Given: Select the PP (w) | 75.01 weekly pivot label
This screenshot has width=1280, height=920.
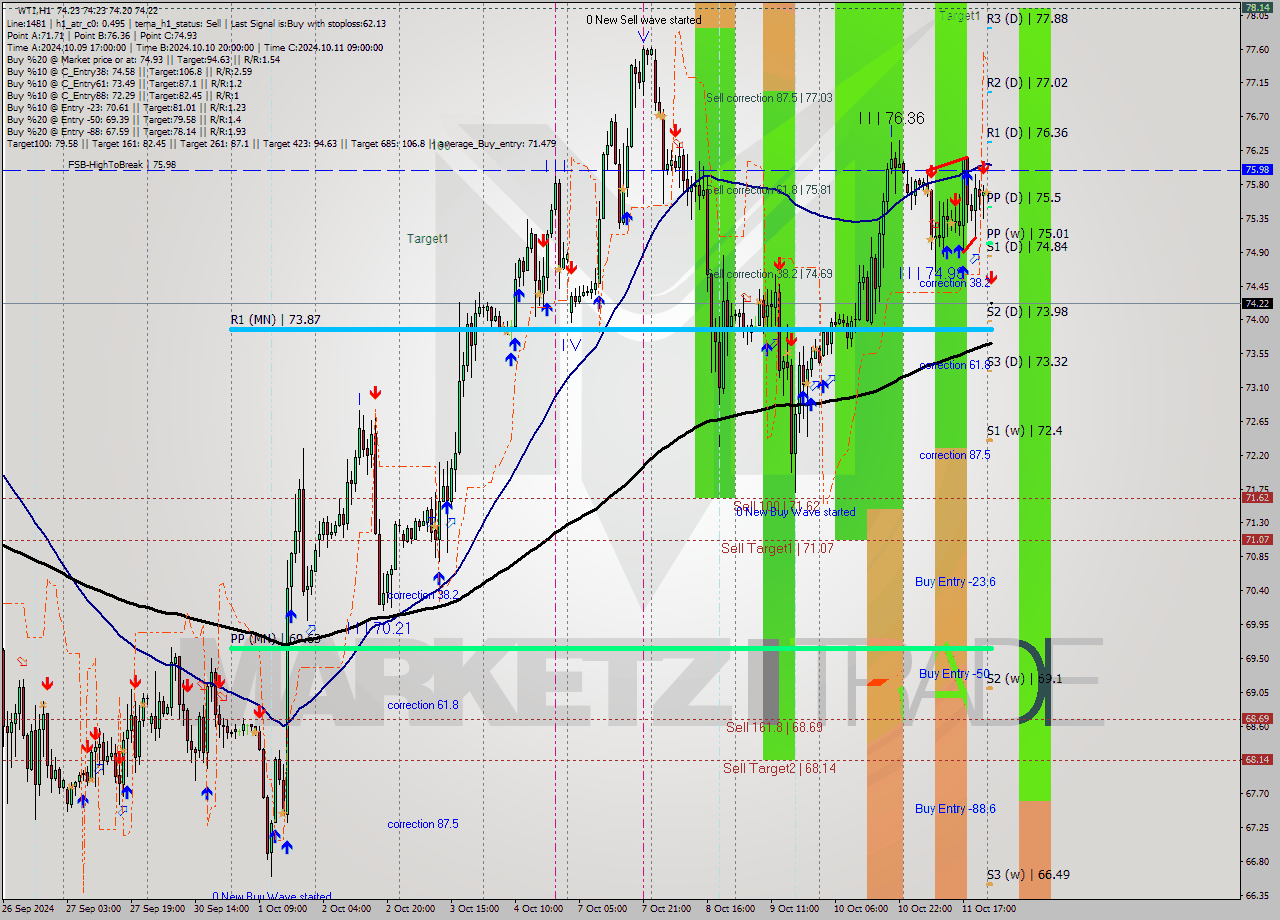Looking at the screenshot, I should click(x=1027, y=233).
